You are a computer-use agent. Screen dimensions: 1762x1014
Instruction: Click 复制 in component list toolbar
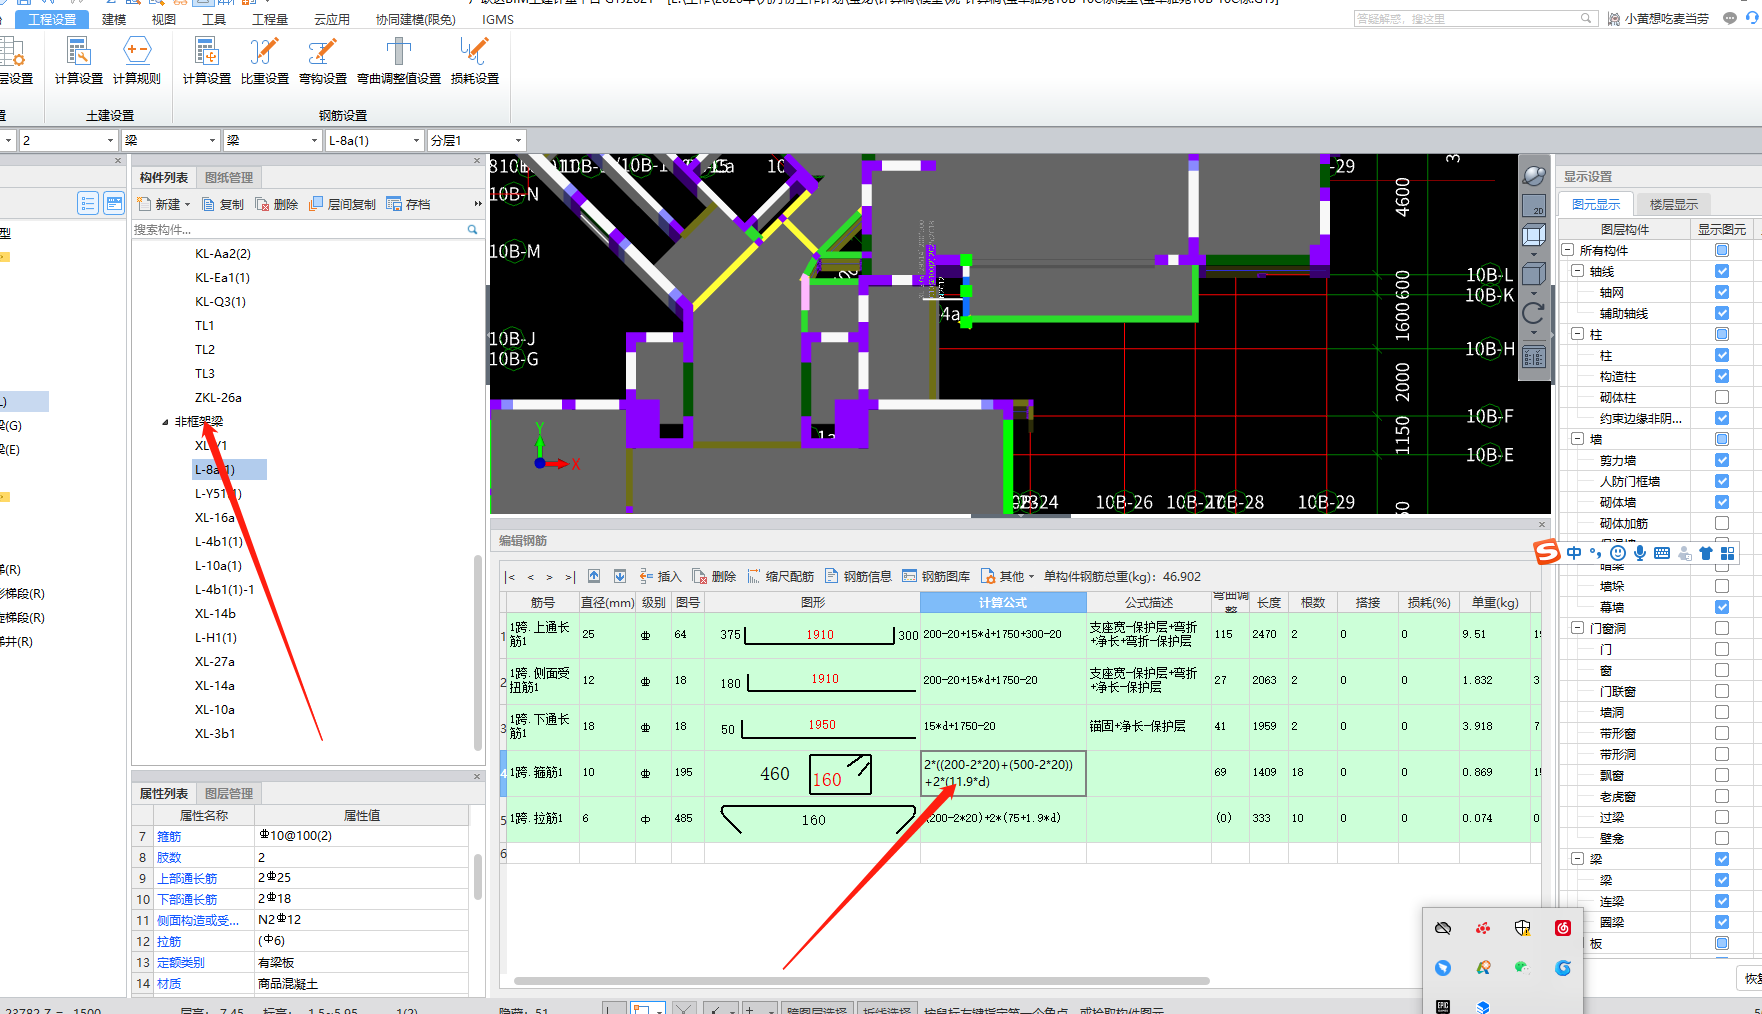(223, 204)
